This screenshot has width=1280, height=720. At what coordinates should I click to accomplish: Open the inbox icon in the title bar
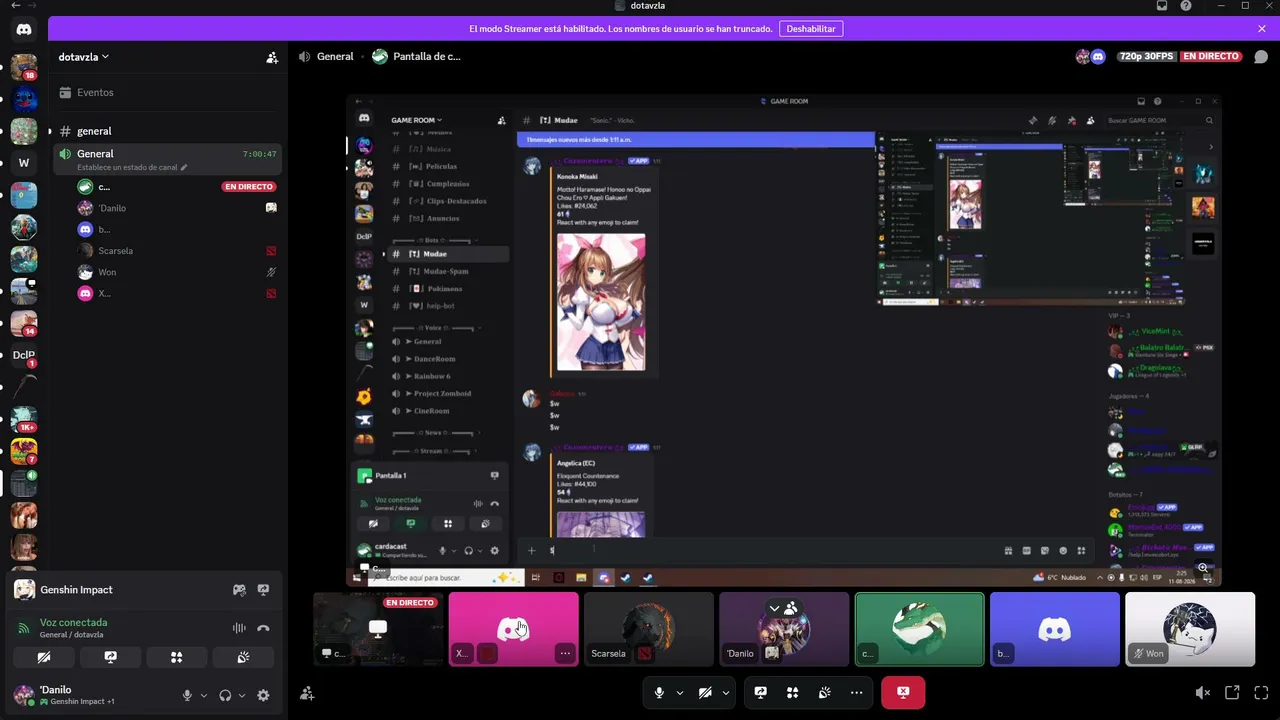pyautogui.click(x=1161, y=6)
